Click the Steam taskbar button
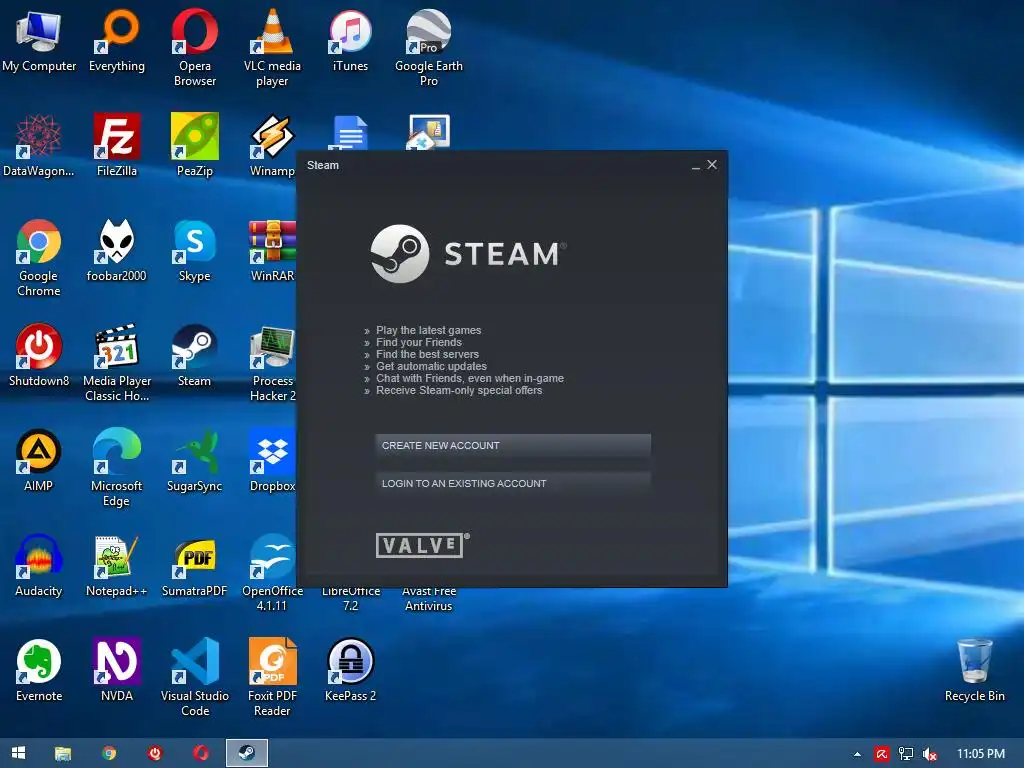 point(247,753)
